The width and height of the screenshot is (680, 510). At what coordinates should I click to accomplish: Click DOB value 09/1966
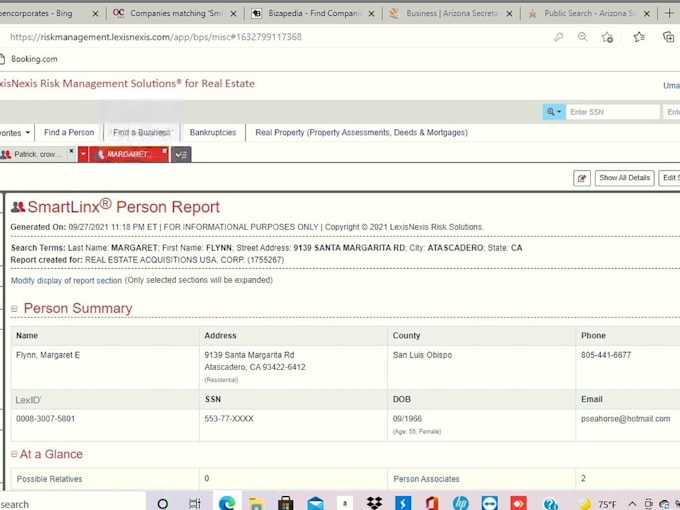pyautogui.click(x=407, y=419)
